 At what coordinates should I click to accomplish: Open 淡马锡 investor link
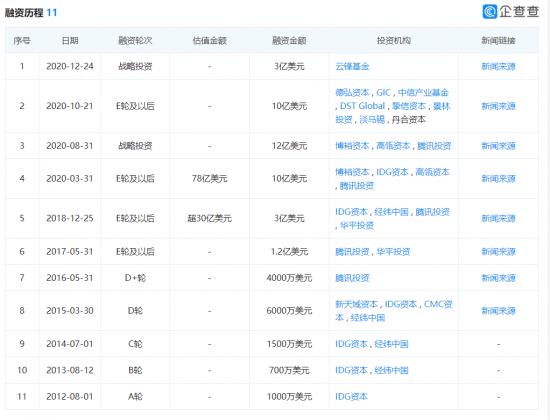373,120
